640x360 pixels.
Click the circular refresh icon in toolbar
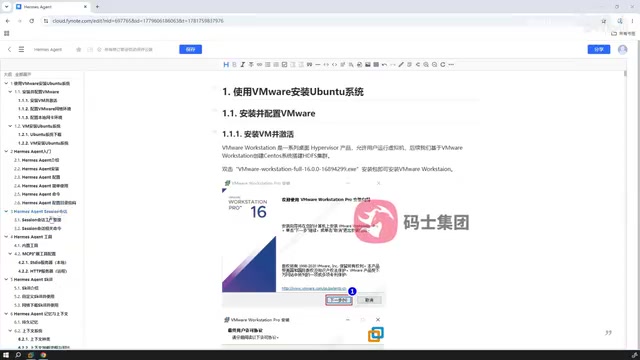click(x=443, y=64)
